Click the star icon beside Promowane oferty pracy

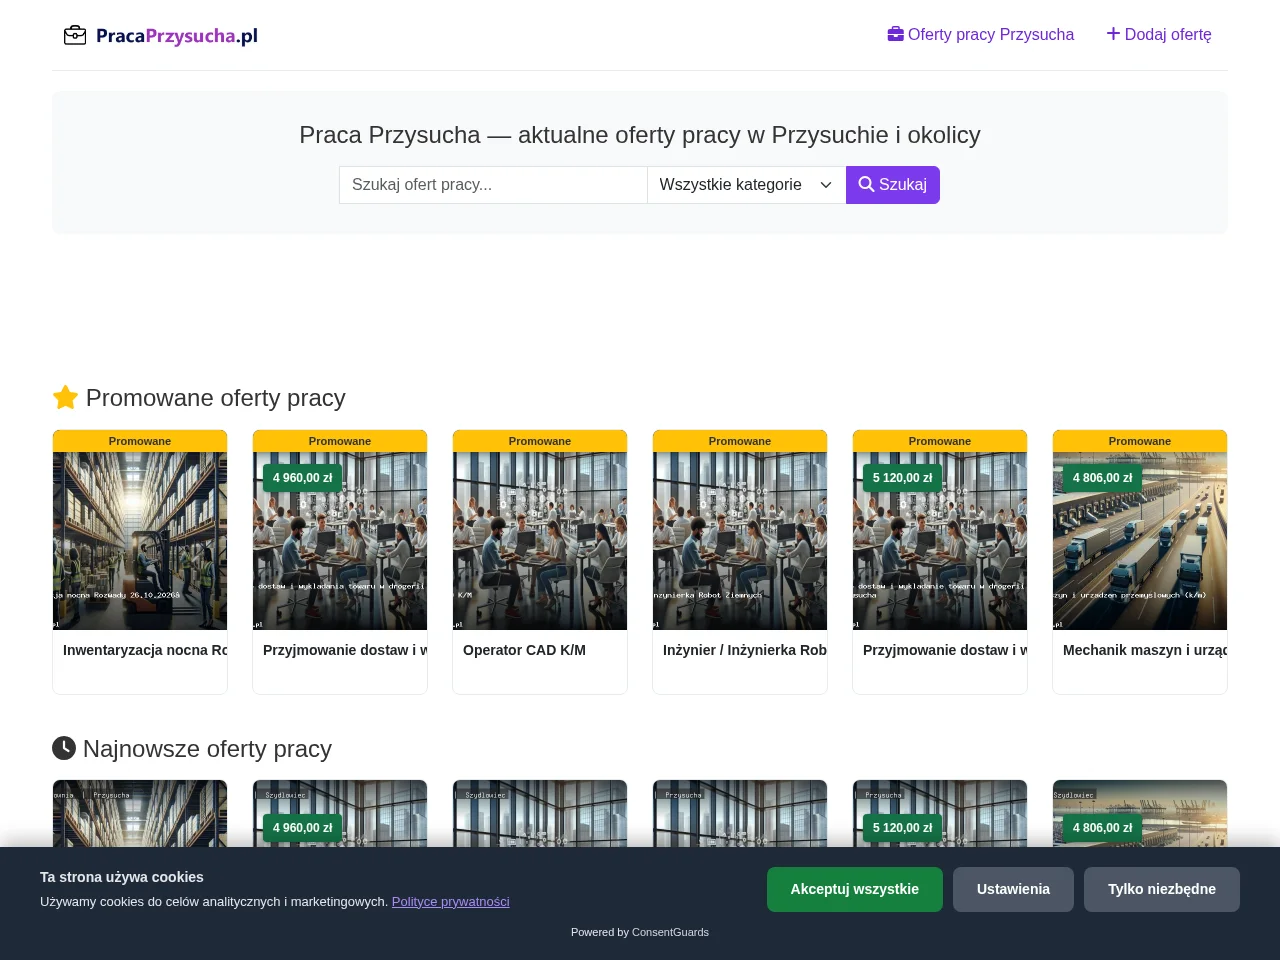[65, 398]
